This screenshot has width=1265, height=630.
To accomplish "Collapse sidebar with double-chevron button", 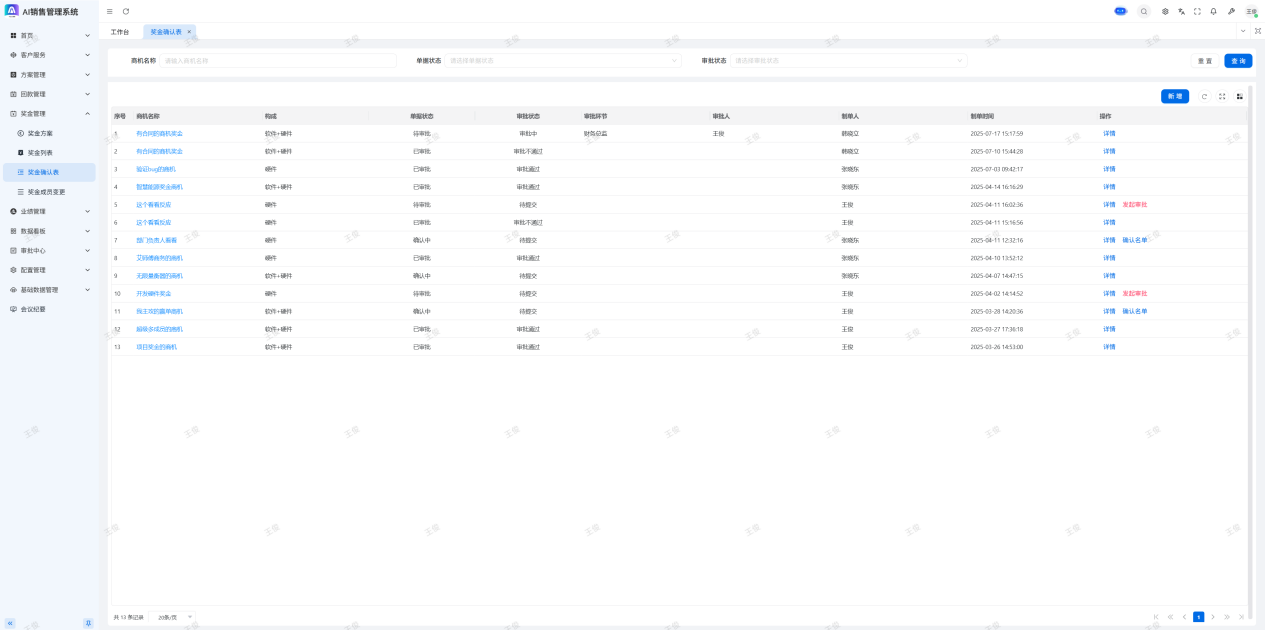I will 10,622.
